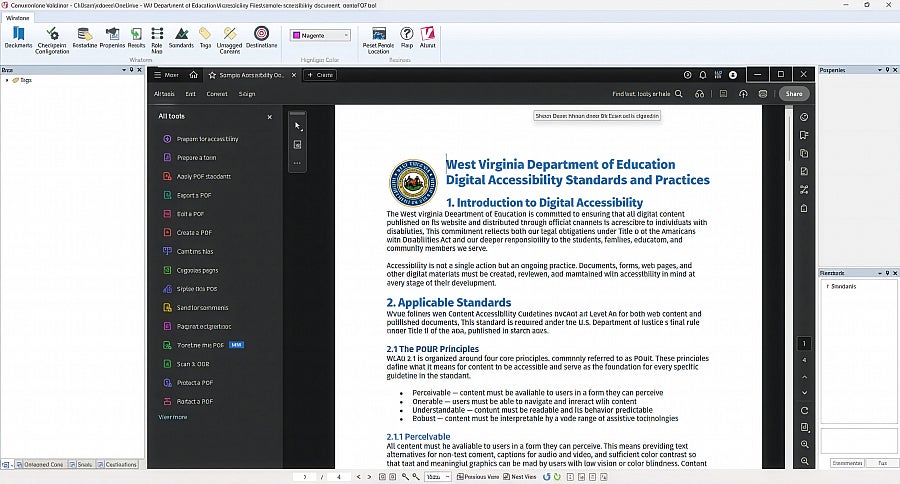Click the blue rotate counterclockwise icon
This screenshot has width=900, height=484.
(x=546, y=477)
